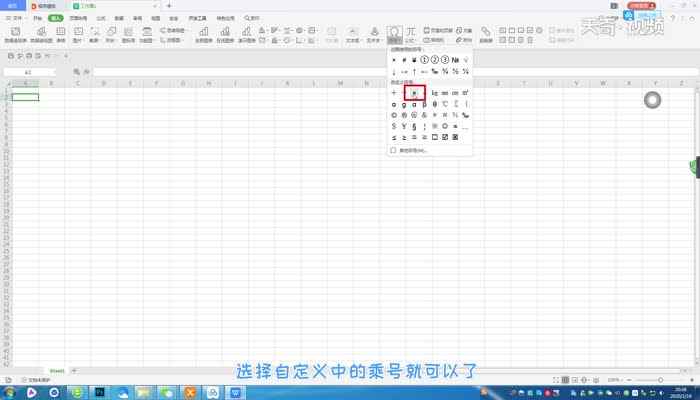This screenshot has height=400, width=700.
Task: Open the File menu dropdown
Action: (x=15, y=18)
